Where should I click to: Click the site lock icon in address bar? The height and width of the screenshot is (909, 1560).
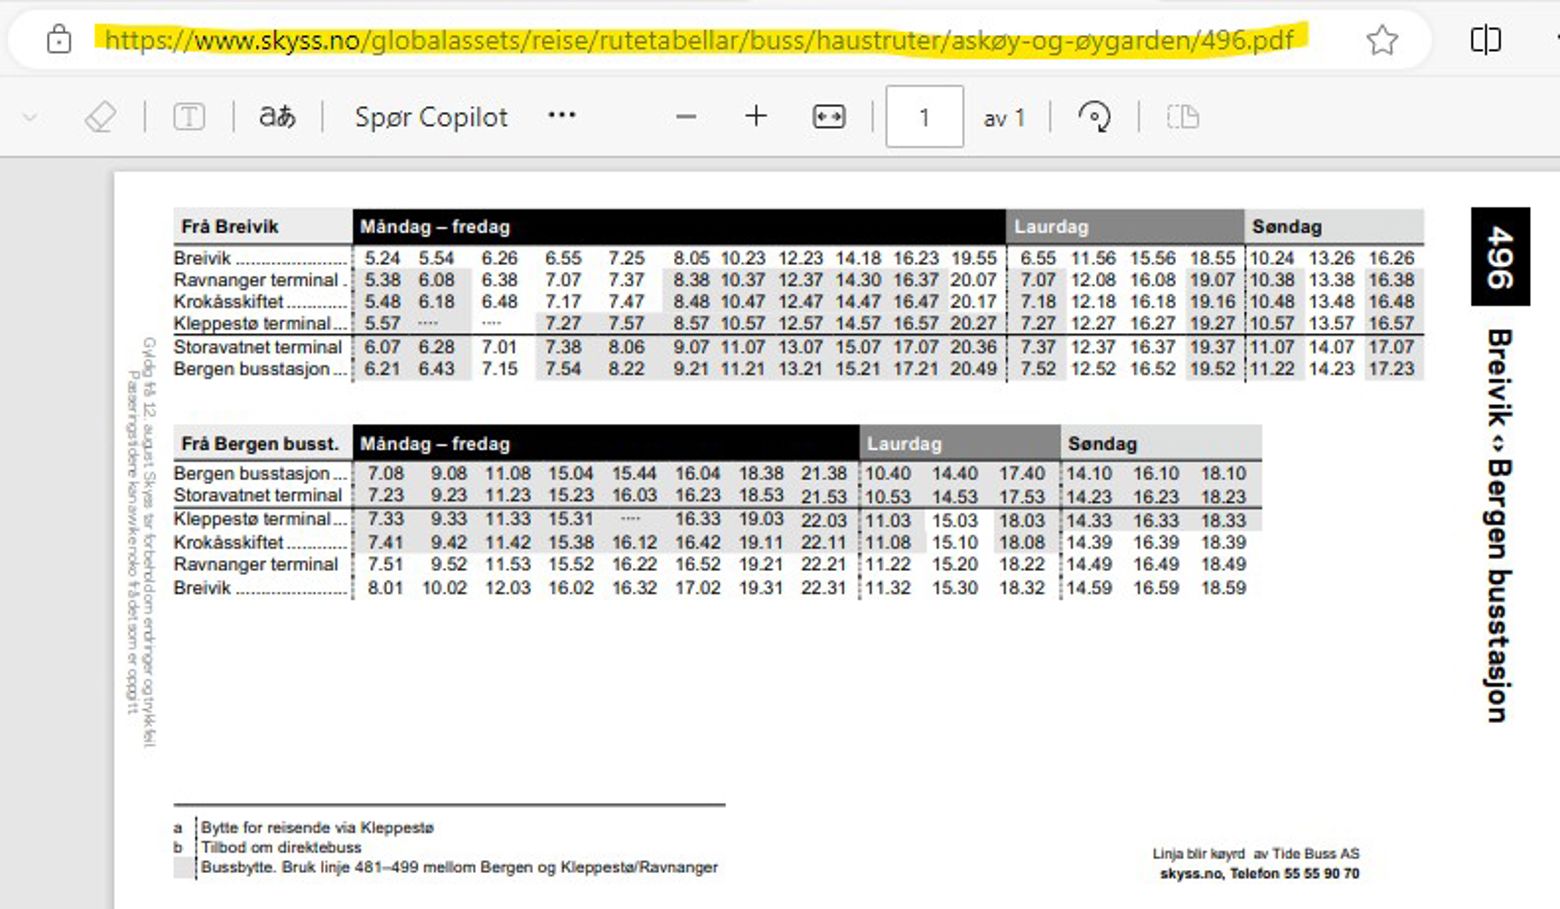click(59, 40)
